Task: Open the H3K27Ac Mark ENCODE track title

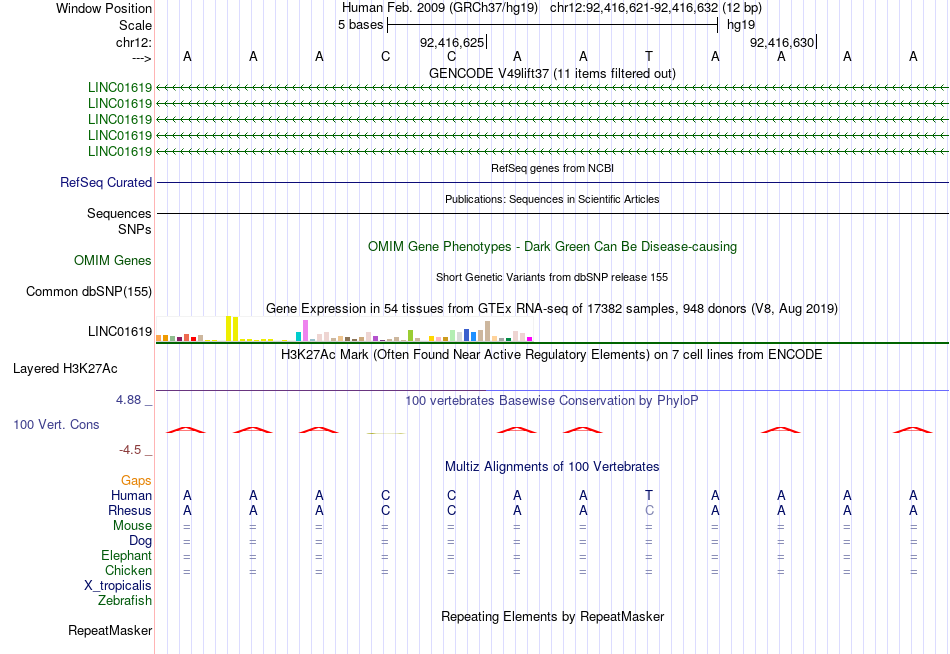Action: [x=552, y=355]
